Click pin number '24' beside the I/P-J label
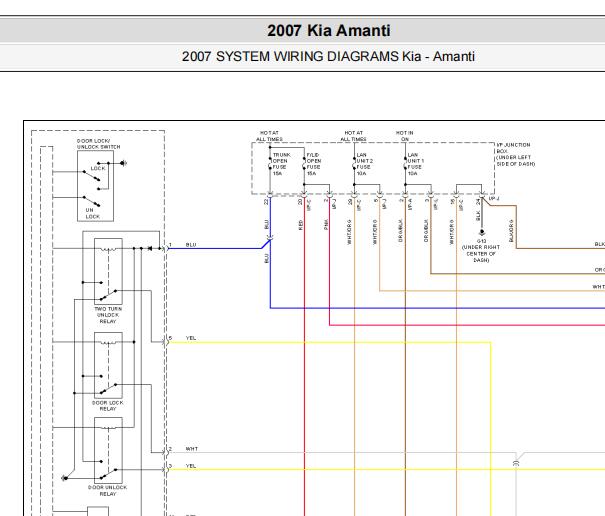The image size is (605, 516). click(478, 201)
